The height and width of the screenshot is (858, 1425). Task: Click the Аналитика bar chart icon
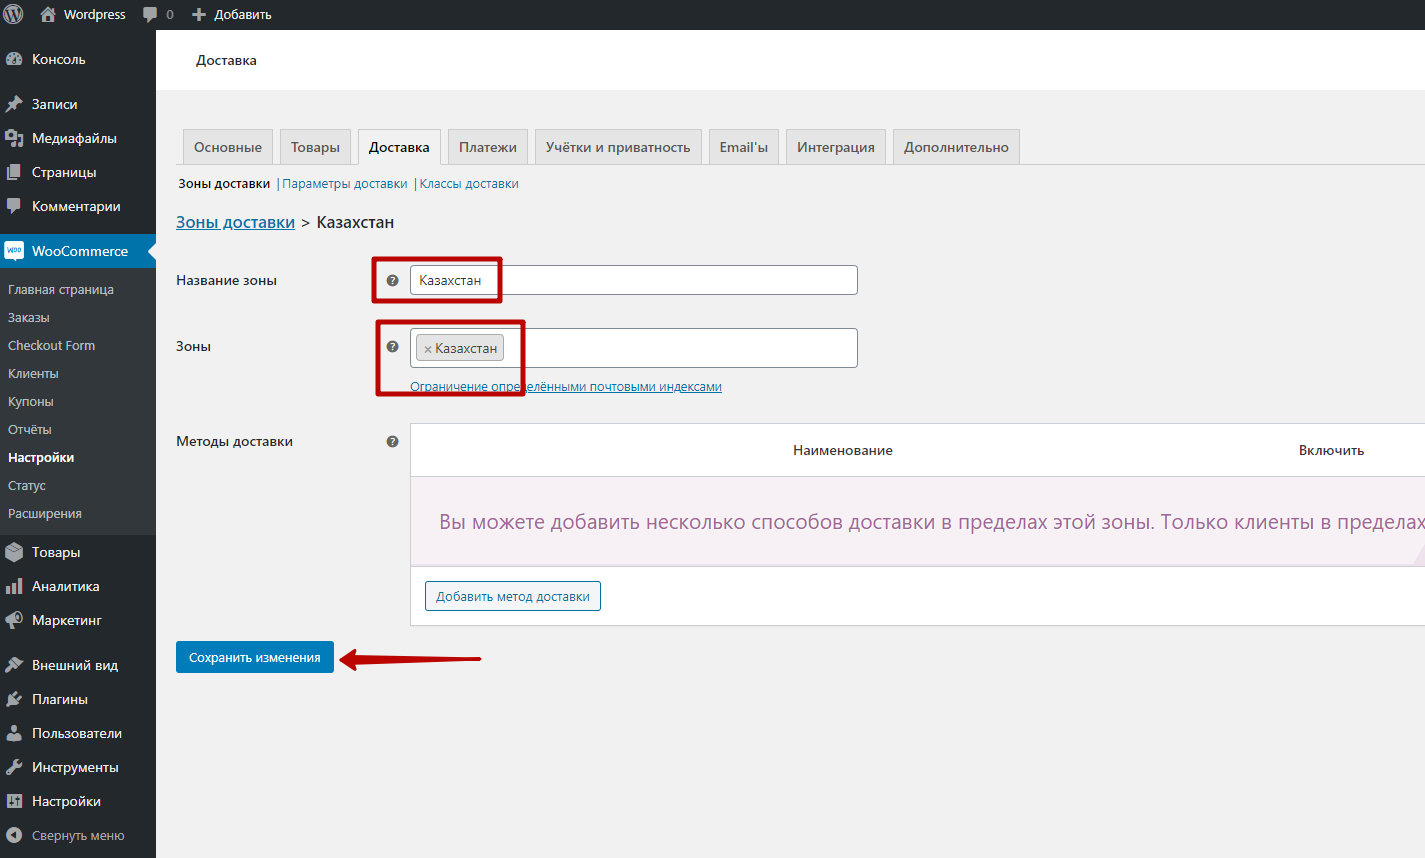click(14, 586)
